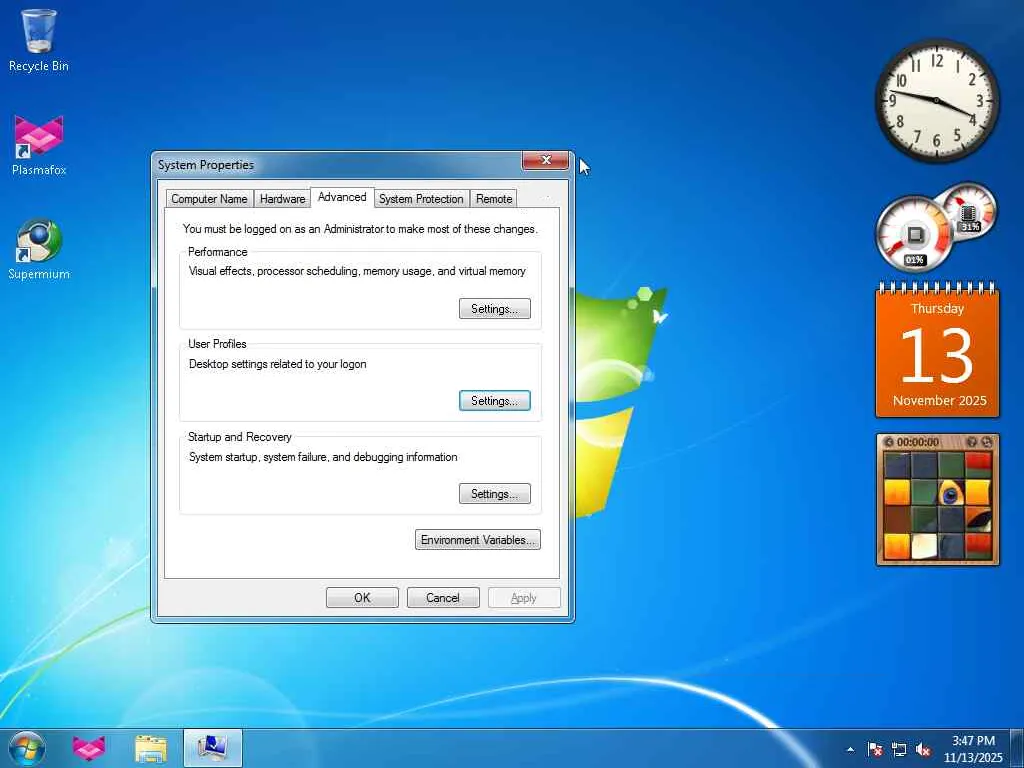Image resolution: width=1024 pixels, height=768 pixels.
Task: Click the 'Desktop settings related to your logon' text
Action: click(x=278, y=364)
